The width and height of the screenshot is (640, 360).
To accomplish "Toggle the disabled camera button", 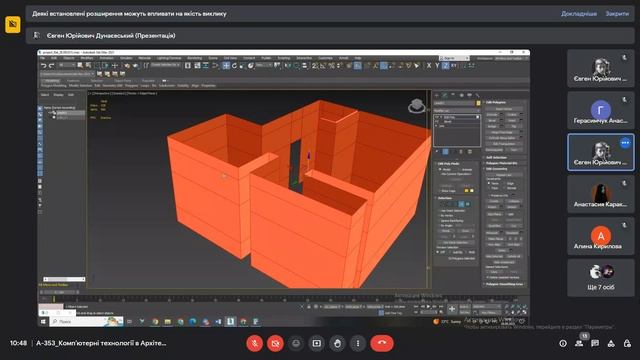I will 276,343.
